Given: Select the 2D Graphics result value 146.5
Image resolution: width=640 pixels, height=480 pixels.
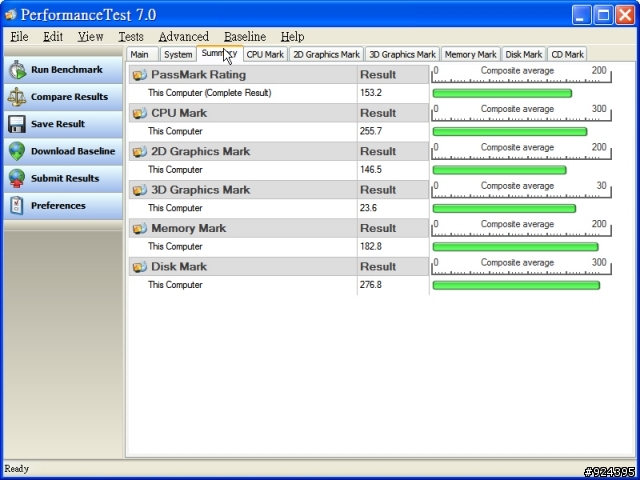Looking at the screenshot, I should coord(371,170).
